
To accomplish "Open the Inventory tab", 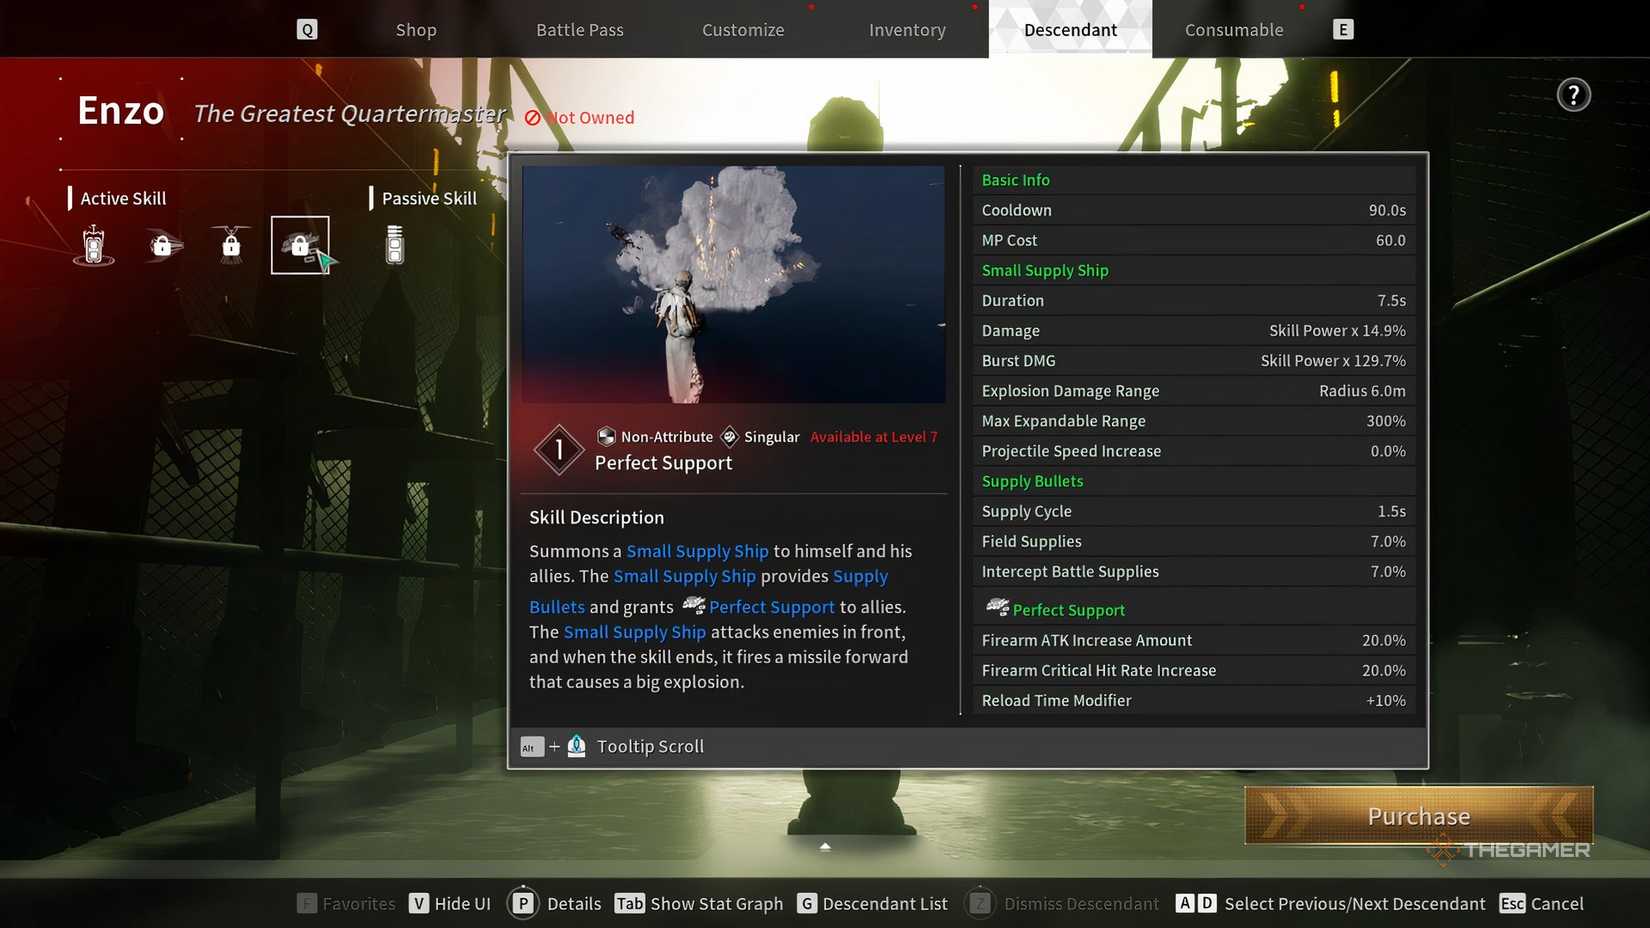I will pos(907,30).
